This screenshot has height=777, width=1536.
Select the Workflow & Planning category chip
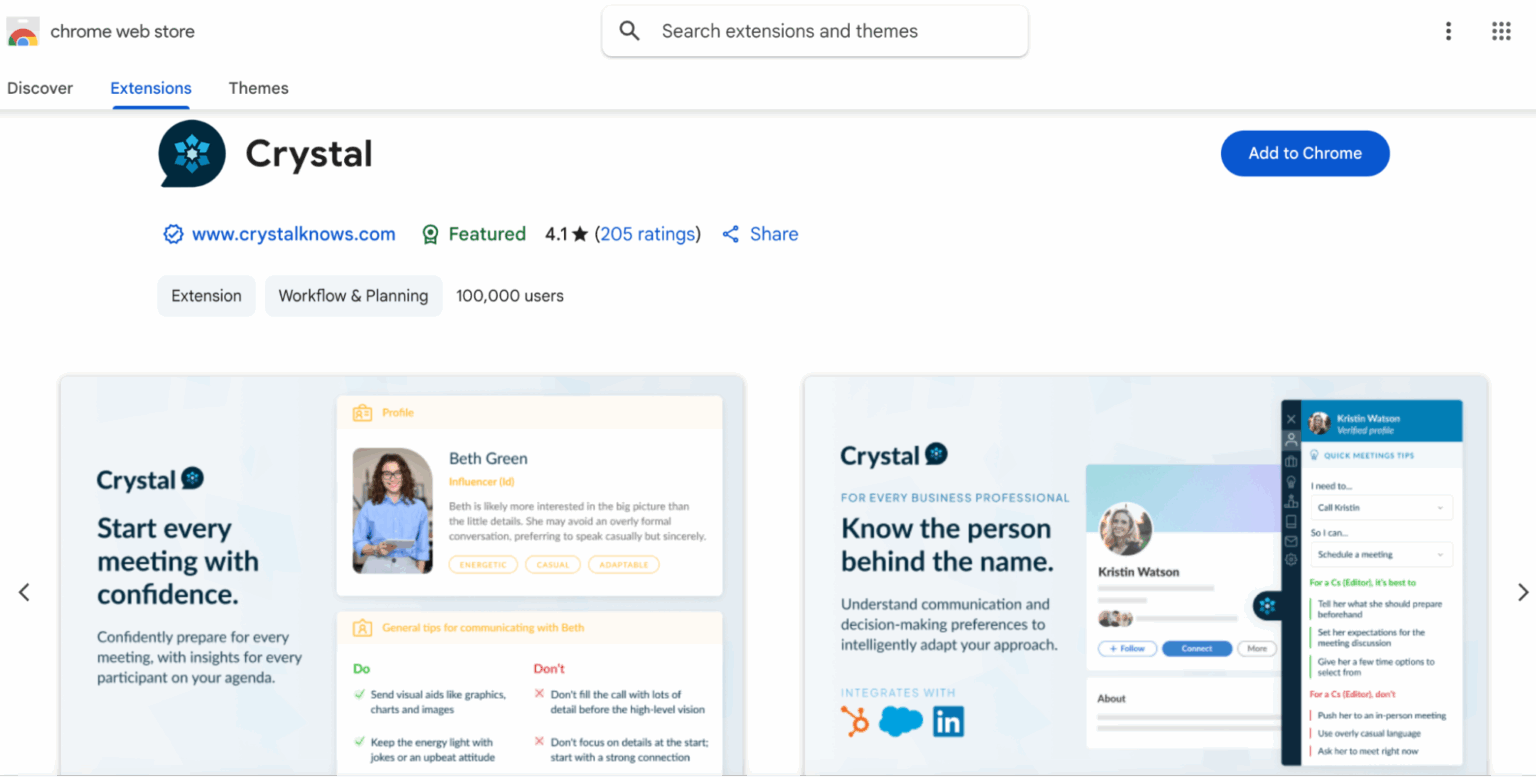[353, 295]
